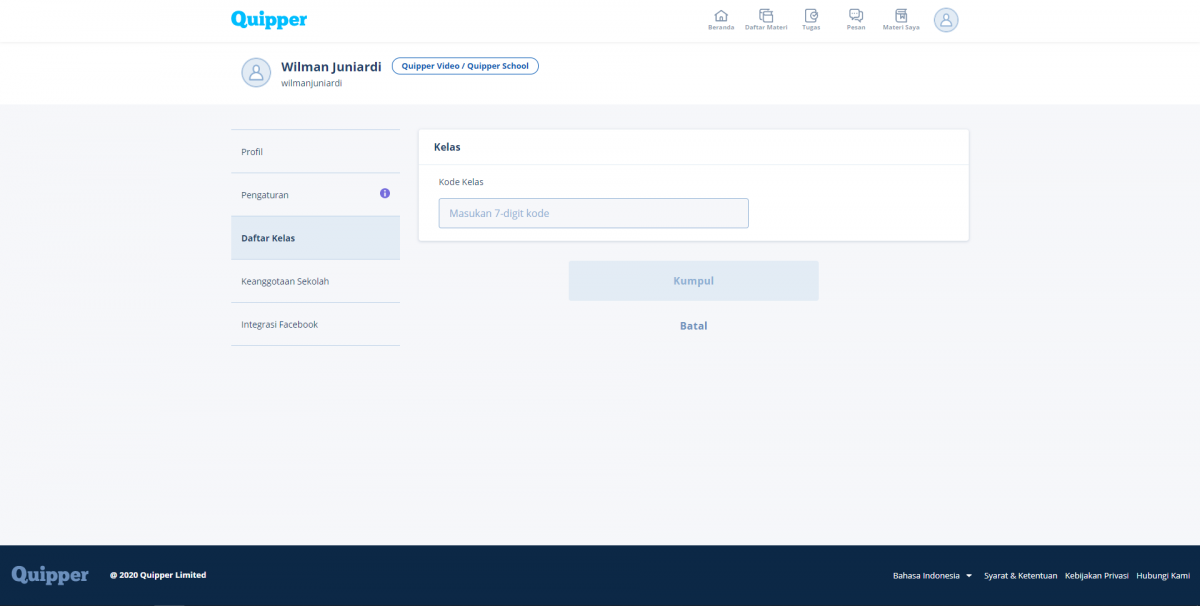
Task: Click the Kebijakan Privasi footer link
Action: [1096, 575]
